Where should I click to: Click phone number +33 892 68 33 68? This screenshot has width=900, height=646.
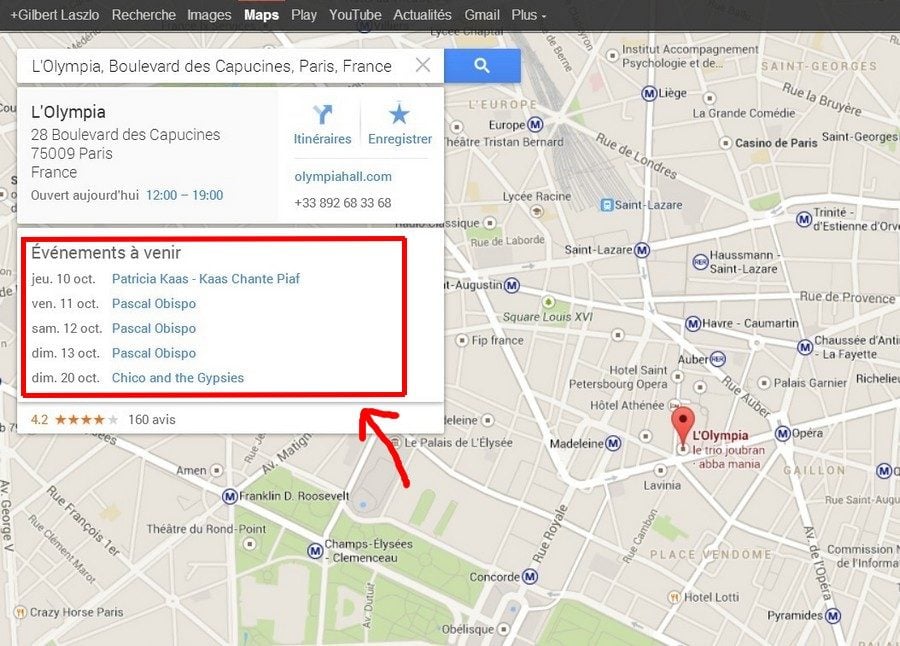click(x=343, y=203)
